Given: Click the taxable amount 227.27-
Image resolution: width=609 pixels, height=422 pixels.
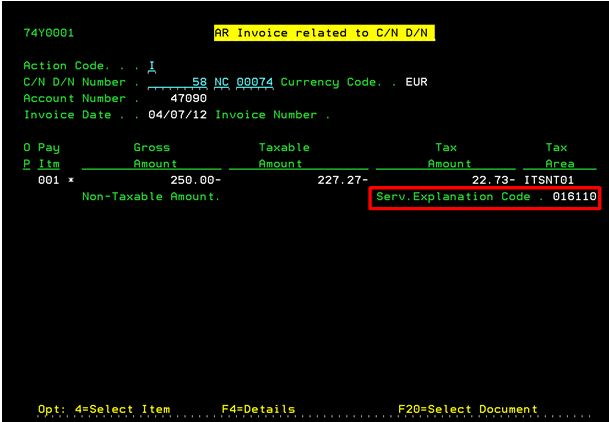Looking at the screenshot, I should (x=343, y=180).
